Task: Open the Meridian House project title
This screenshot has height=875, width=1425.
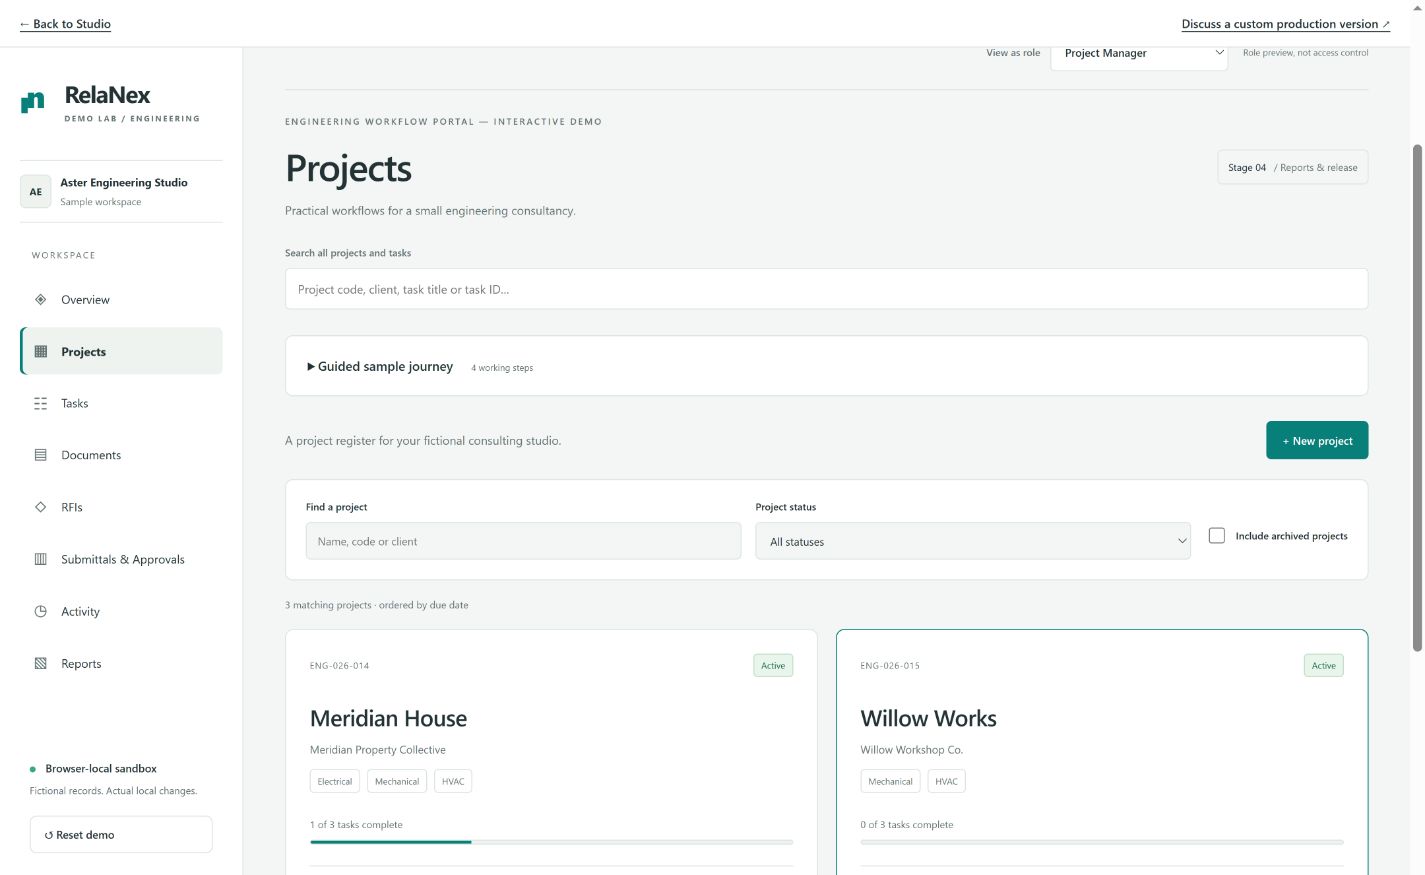Action: [x=388, y=718]
